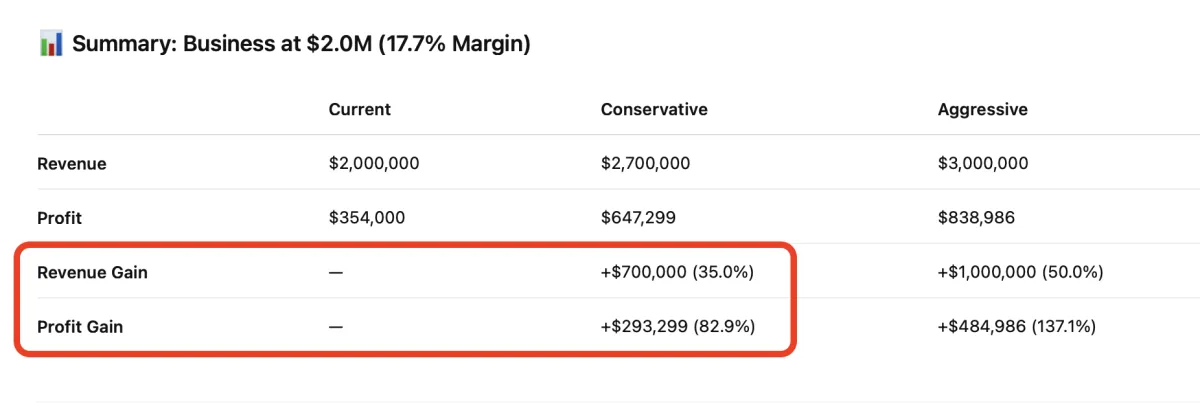
Task: Click the Revenue Gain row label
Action: click(x=92, y=272)
